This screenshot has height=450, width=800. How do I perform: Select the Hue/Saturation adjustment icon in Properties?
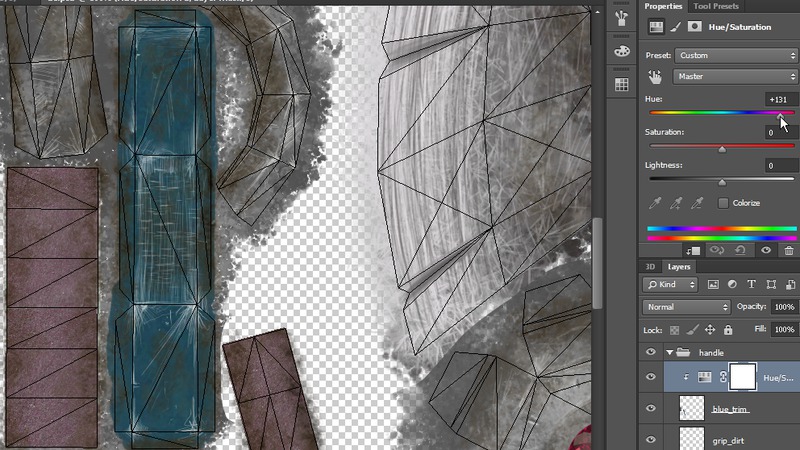pos(656,27)
